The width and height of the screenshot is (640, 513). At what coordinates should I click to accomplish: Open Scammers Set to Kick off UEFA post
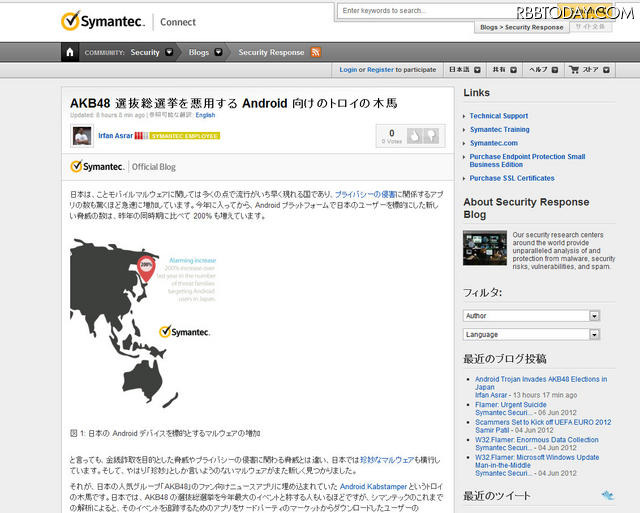(x=543, y=422)
